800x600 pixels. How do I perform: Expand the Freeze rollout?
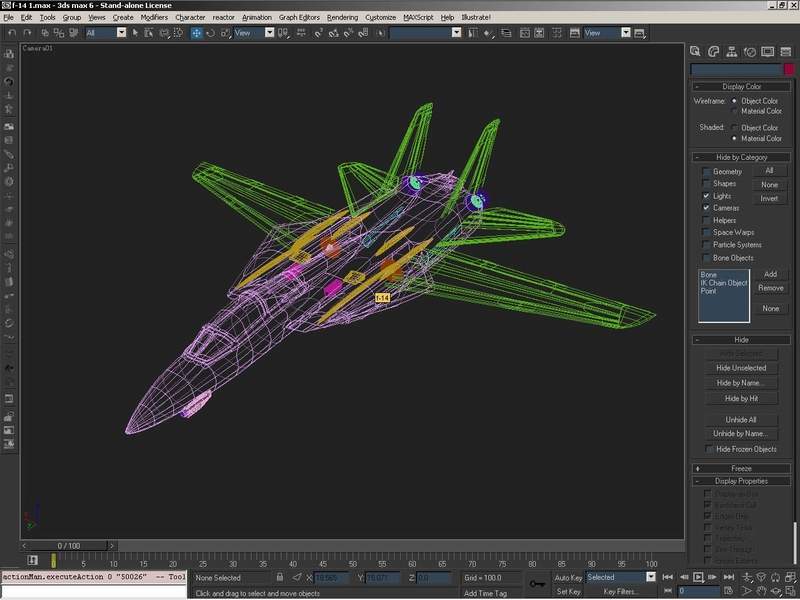741,468
